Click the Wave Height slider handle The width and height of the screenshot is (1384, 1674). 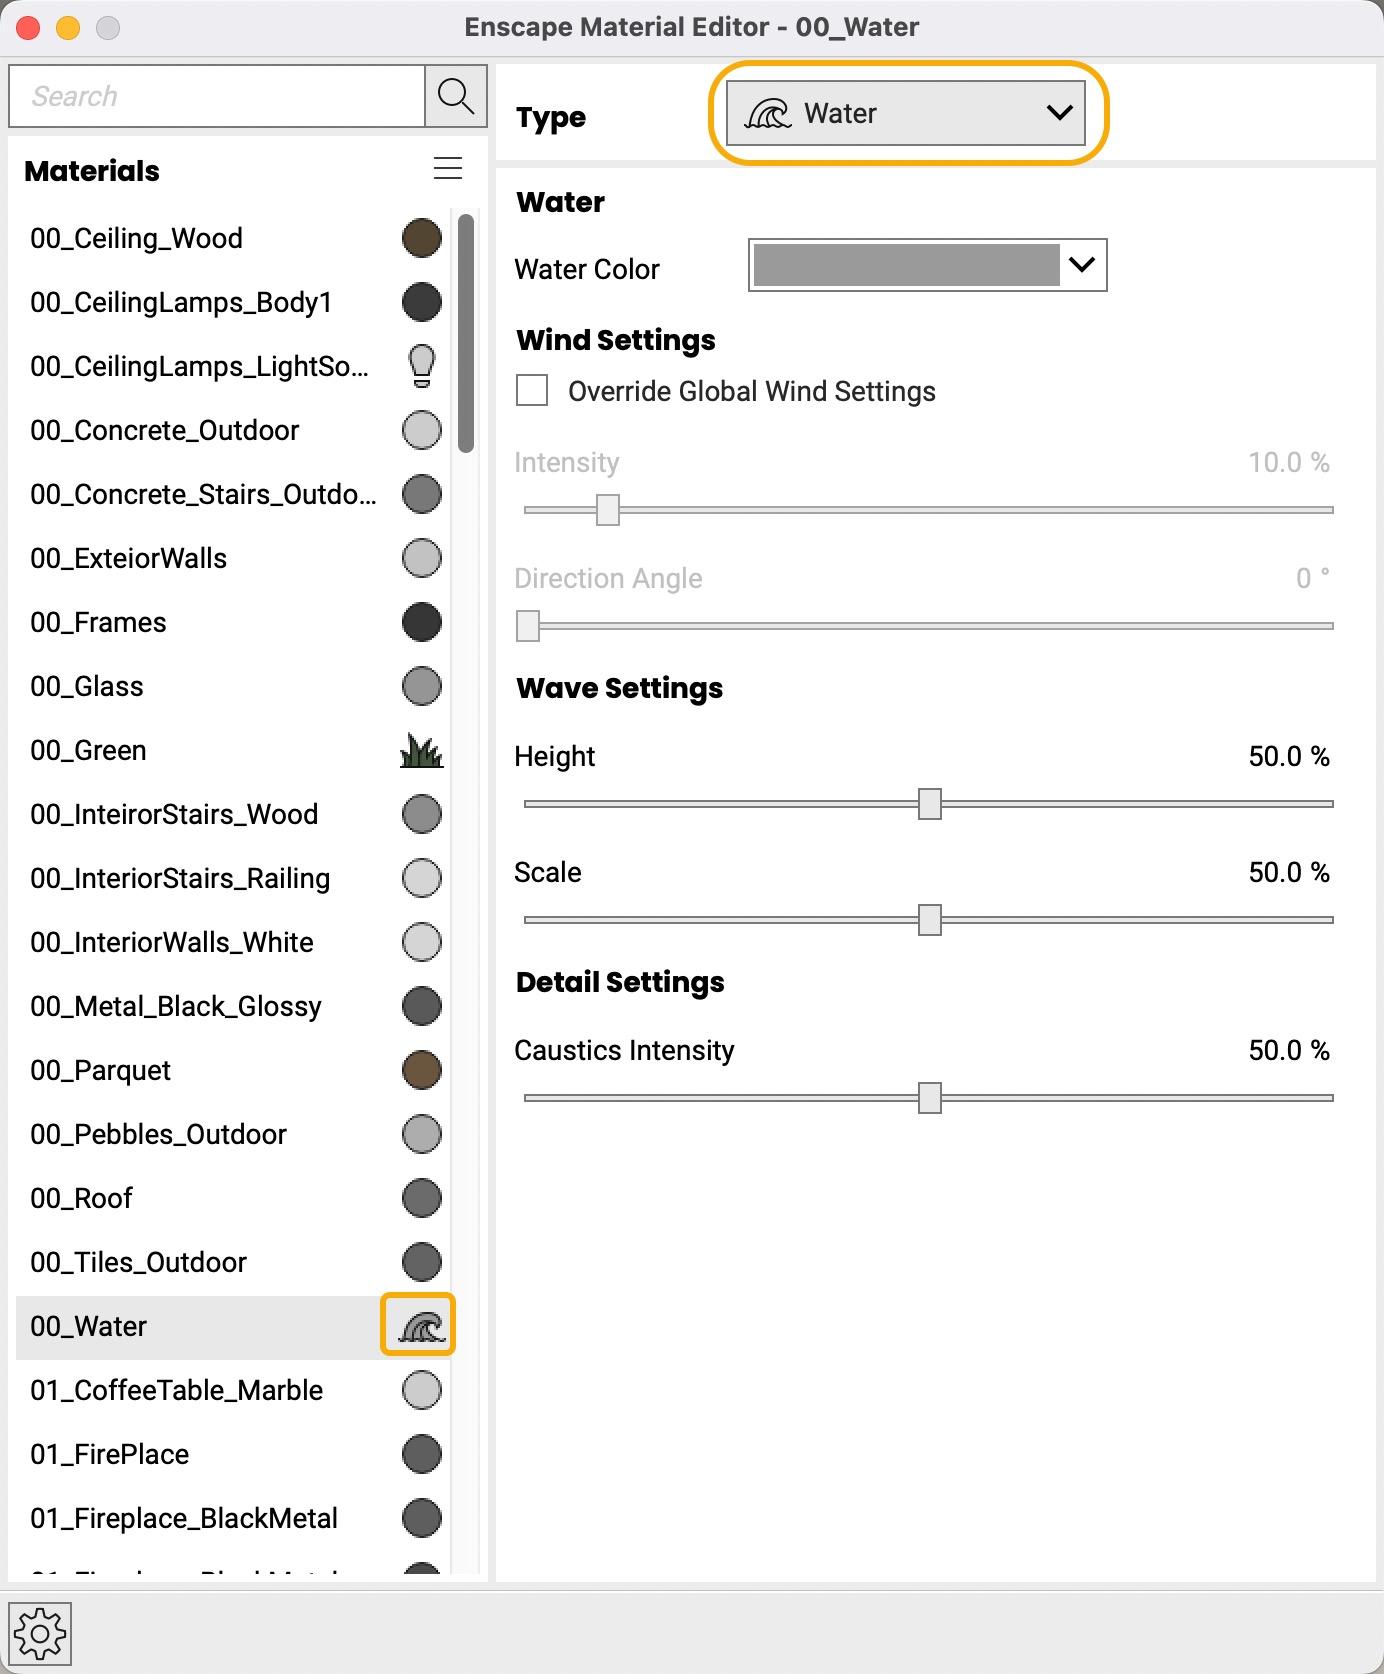coord(930,803)
